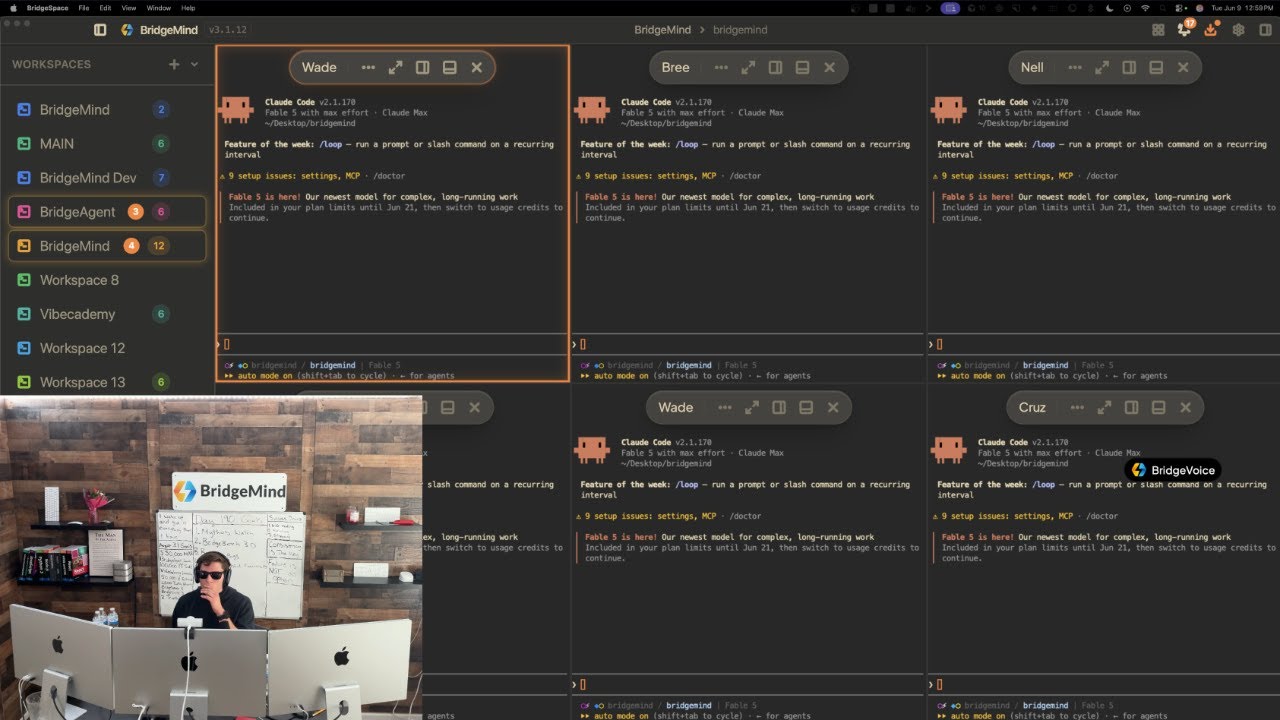Click the /doctor text in Bree pane
1280x720 pixels.
(x=743, y=176)
